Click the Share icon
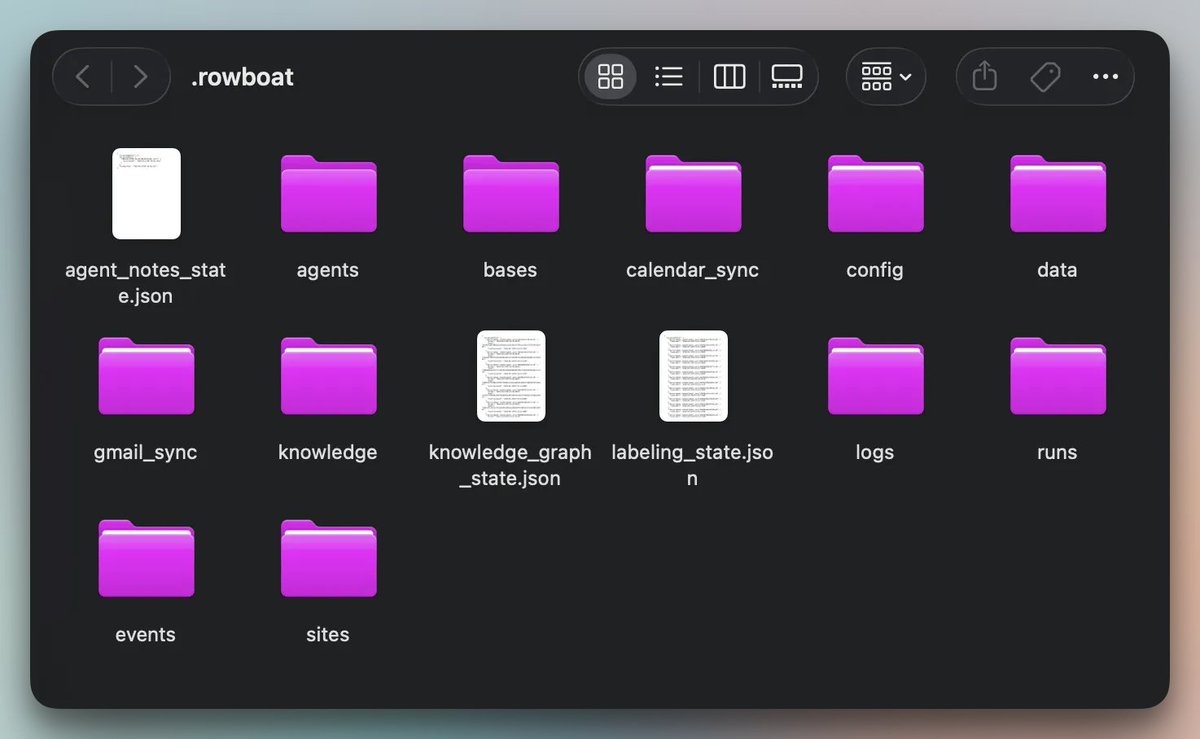 click(985, 76)
